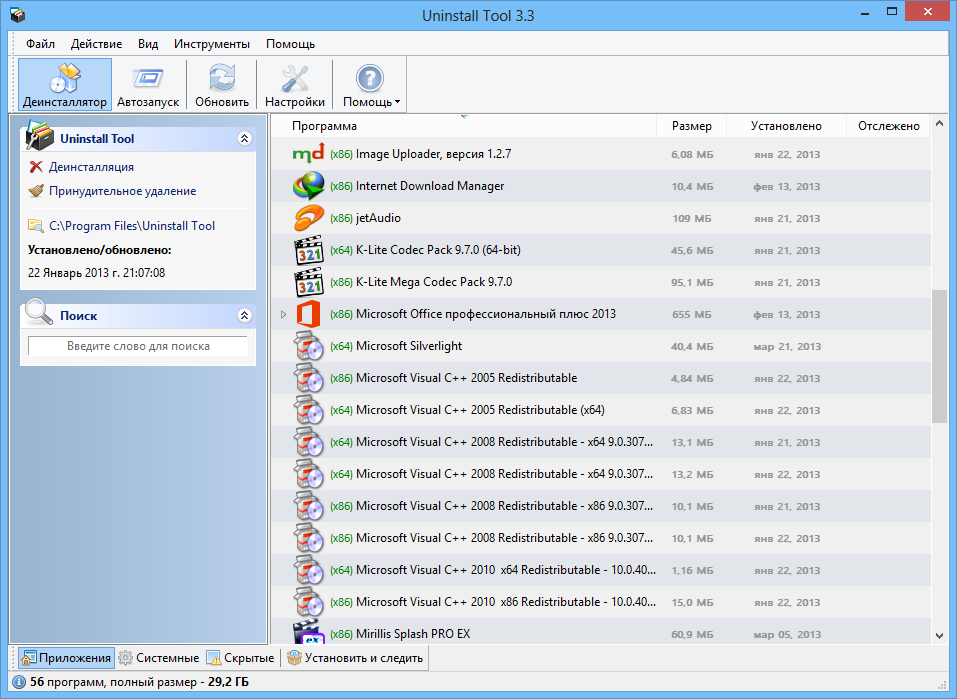This screenshot has width=957, height=699.
Task: Collapse the Поиск panel
Action: point(244,316)
